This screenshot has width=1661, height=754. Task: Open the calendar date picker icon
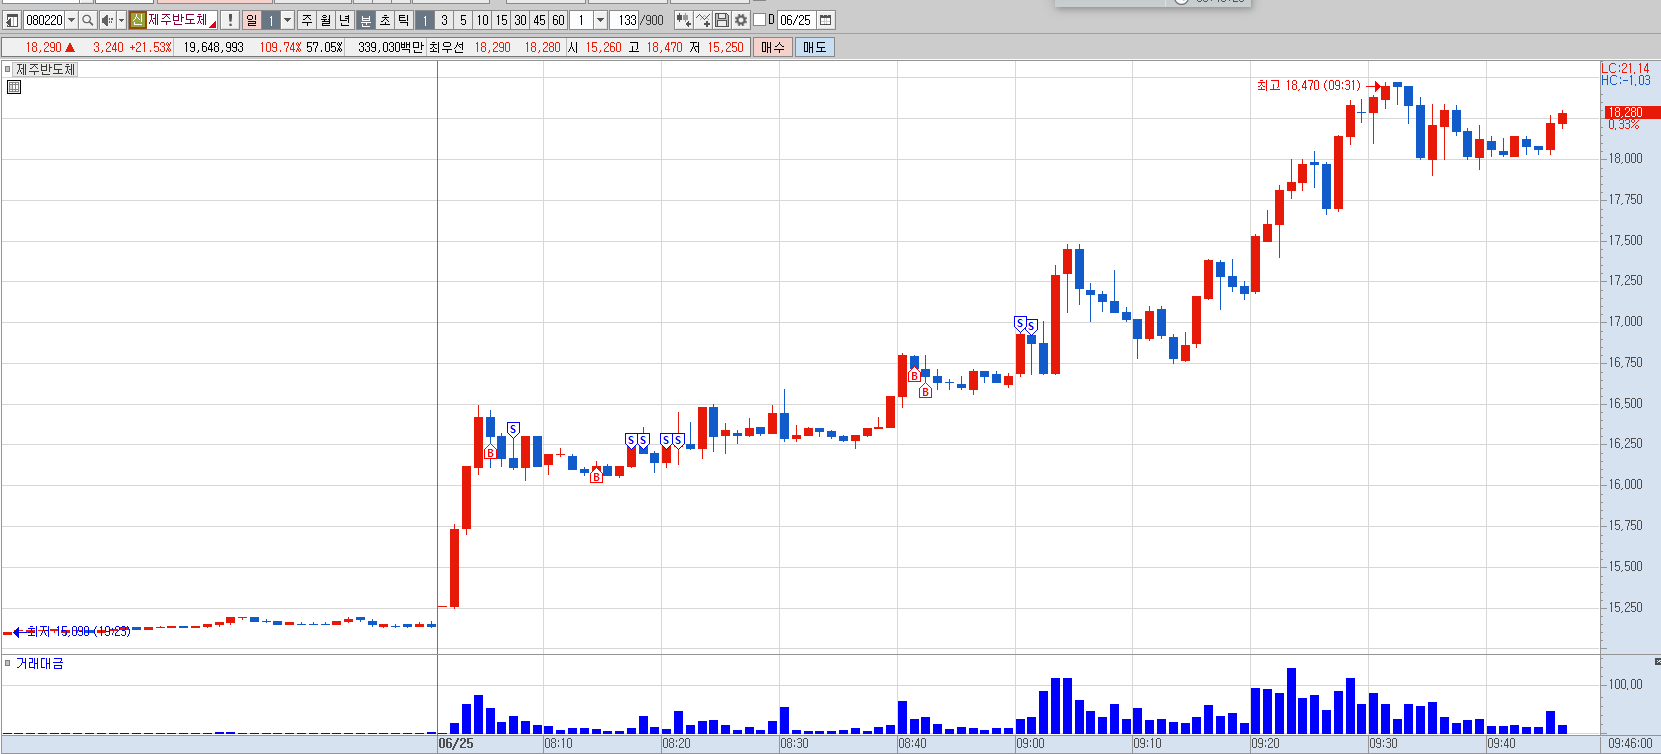coord(826,20)
